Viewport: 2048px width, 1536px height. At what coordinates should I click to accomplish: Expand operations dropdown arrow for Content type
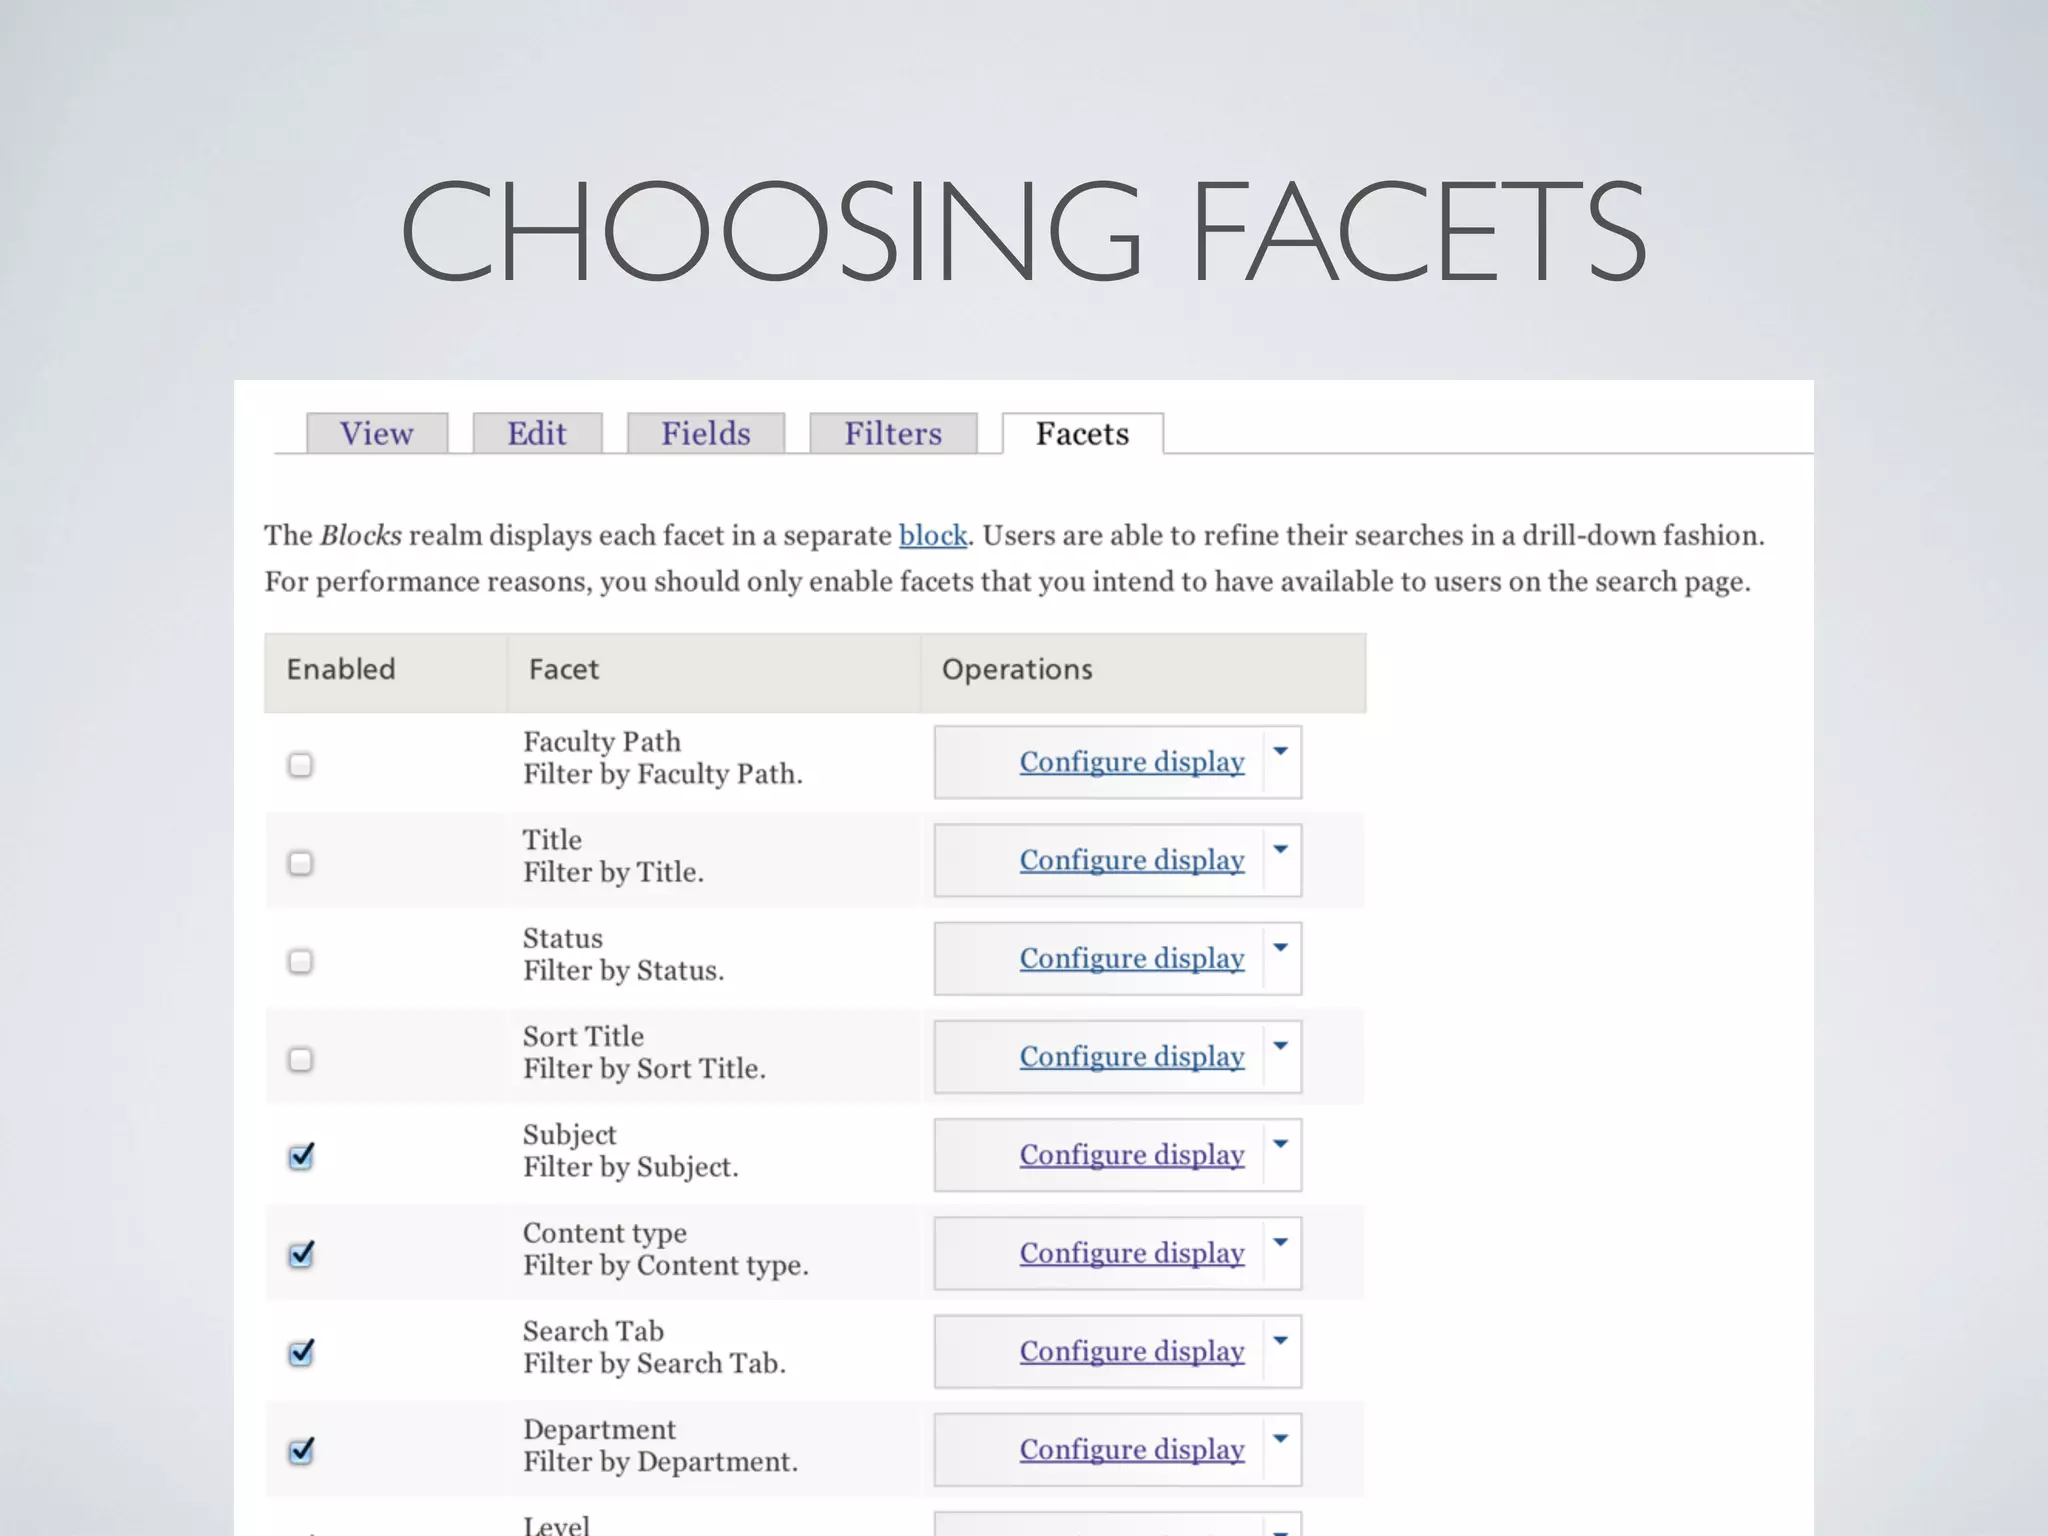pos(1281,1243)
